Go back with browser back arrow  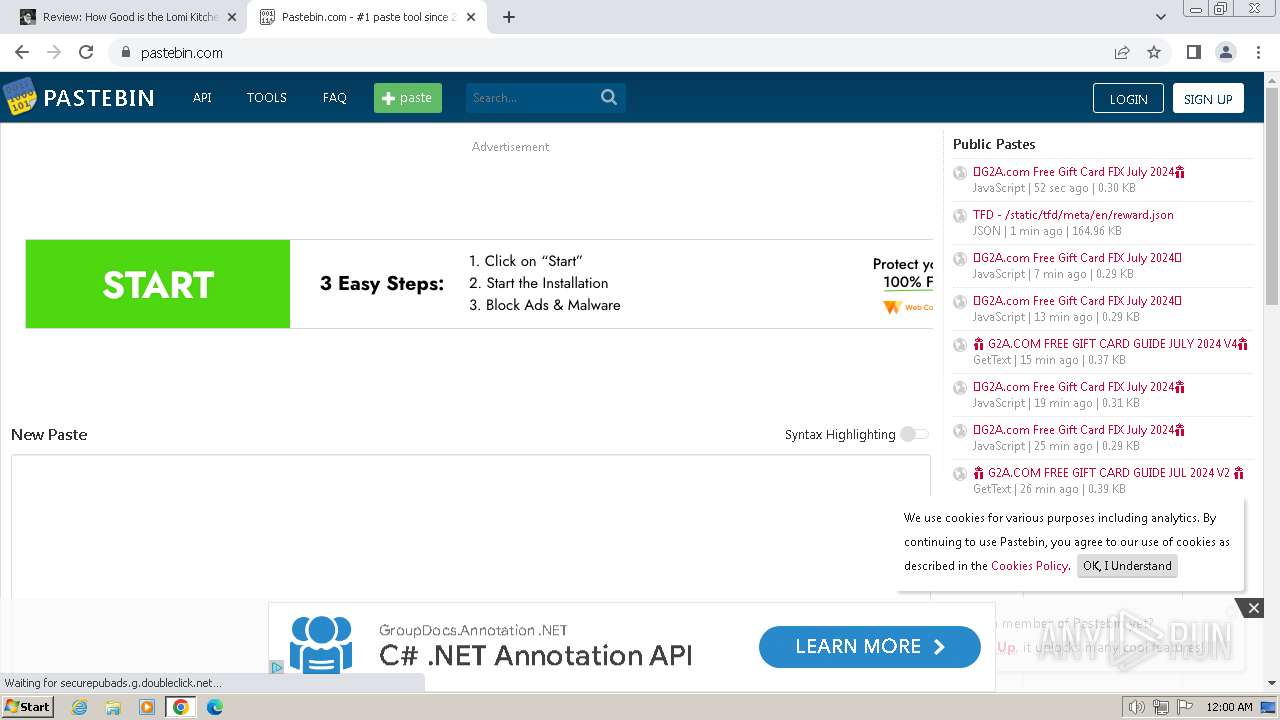point(22,52)
